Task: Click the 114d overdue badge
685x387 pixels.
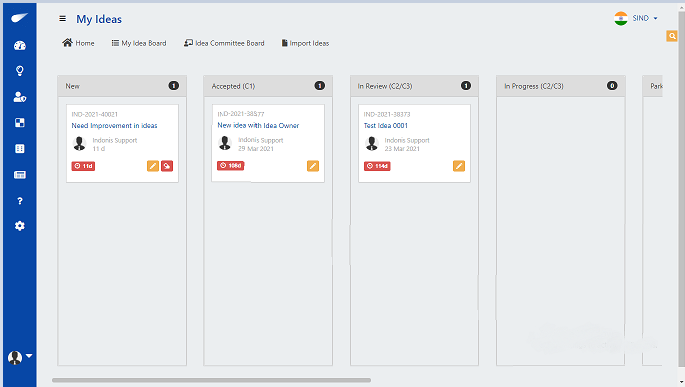Action: (377, 166)
